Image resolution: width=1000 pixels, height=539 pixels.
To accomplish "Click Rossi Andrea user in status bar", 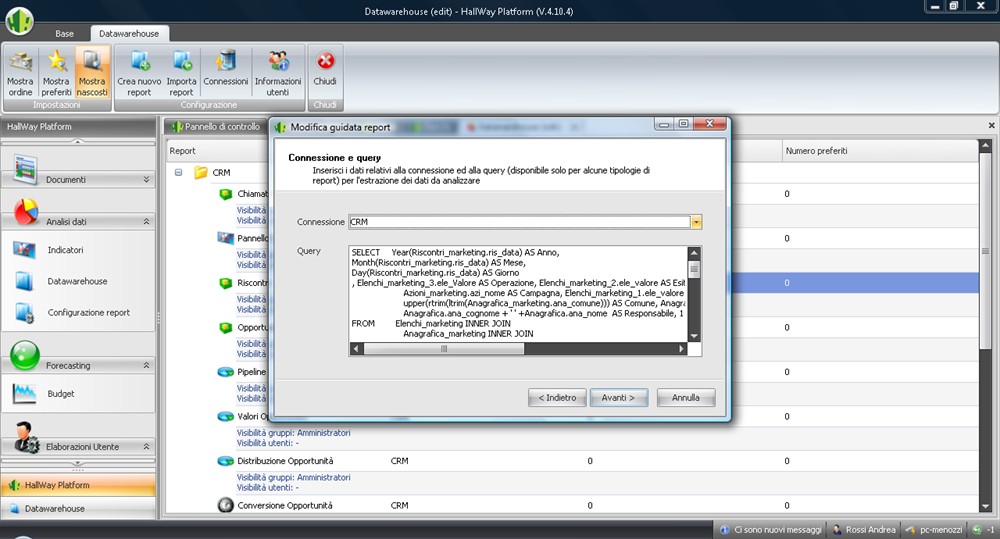I will [864, 529].
